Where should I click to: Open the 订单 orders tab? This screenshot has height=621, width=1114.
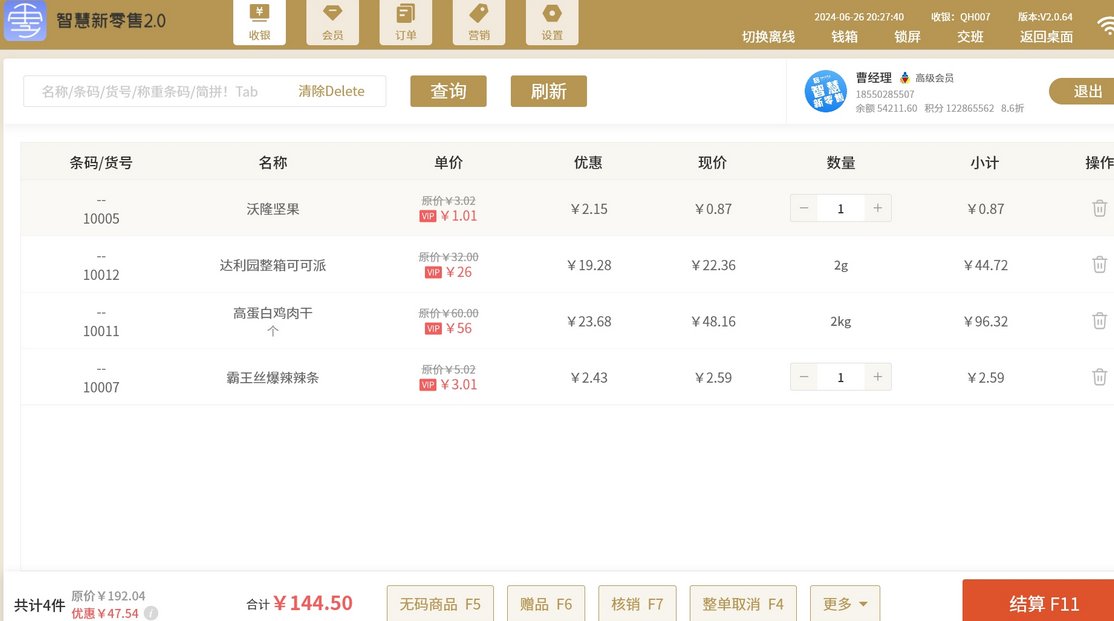(x=406, y=23)
